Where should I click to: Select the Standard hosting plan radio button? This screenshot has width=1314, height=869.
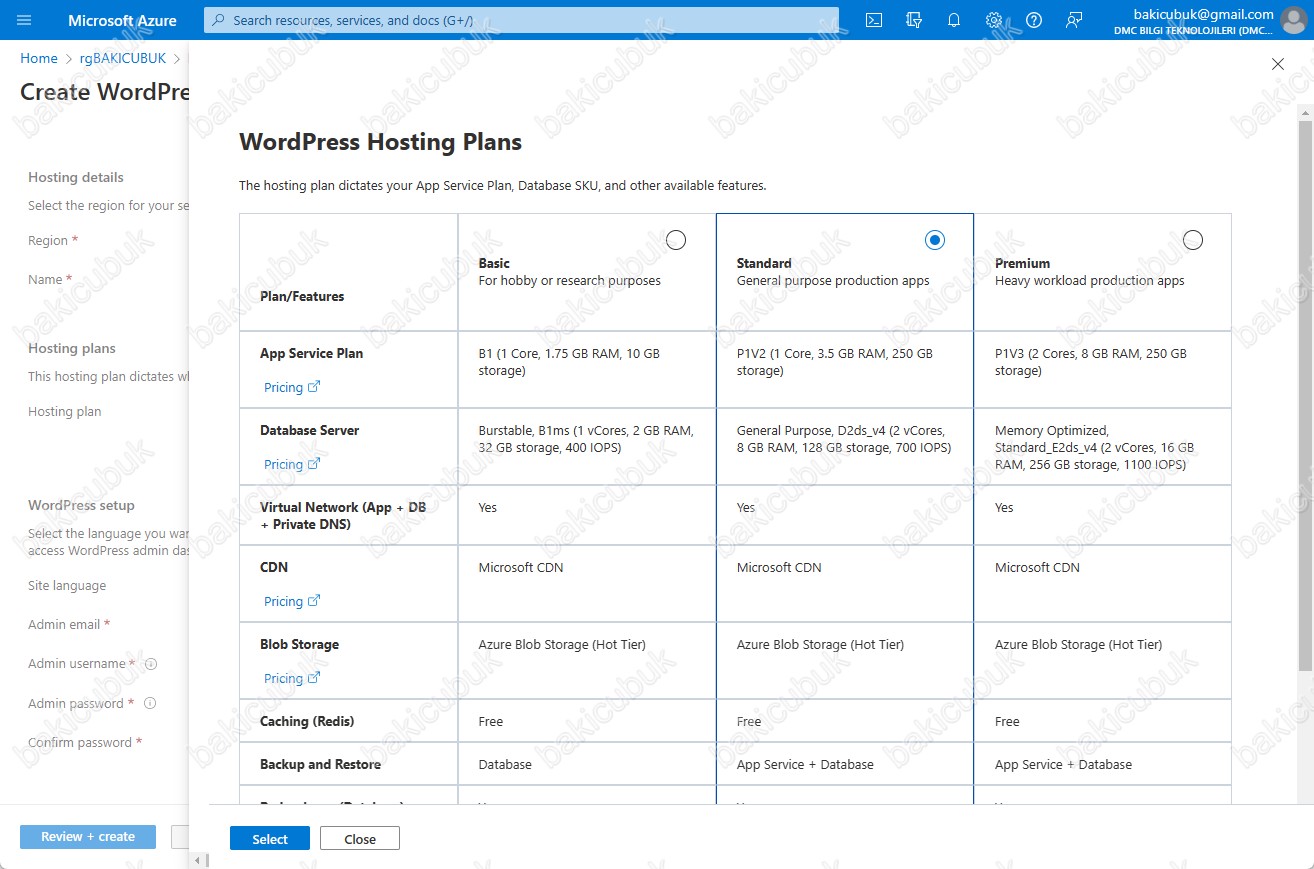[934, 240]
